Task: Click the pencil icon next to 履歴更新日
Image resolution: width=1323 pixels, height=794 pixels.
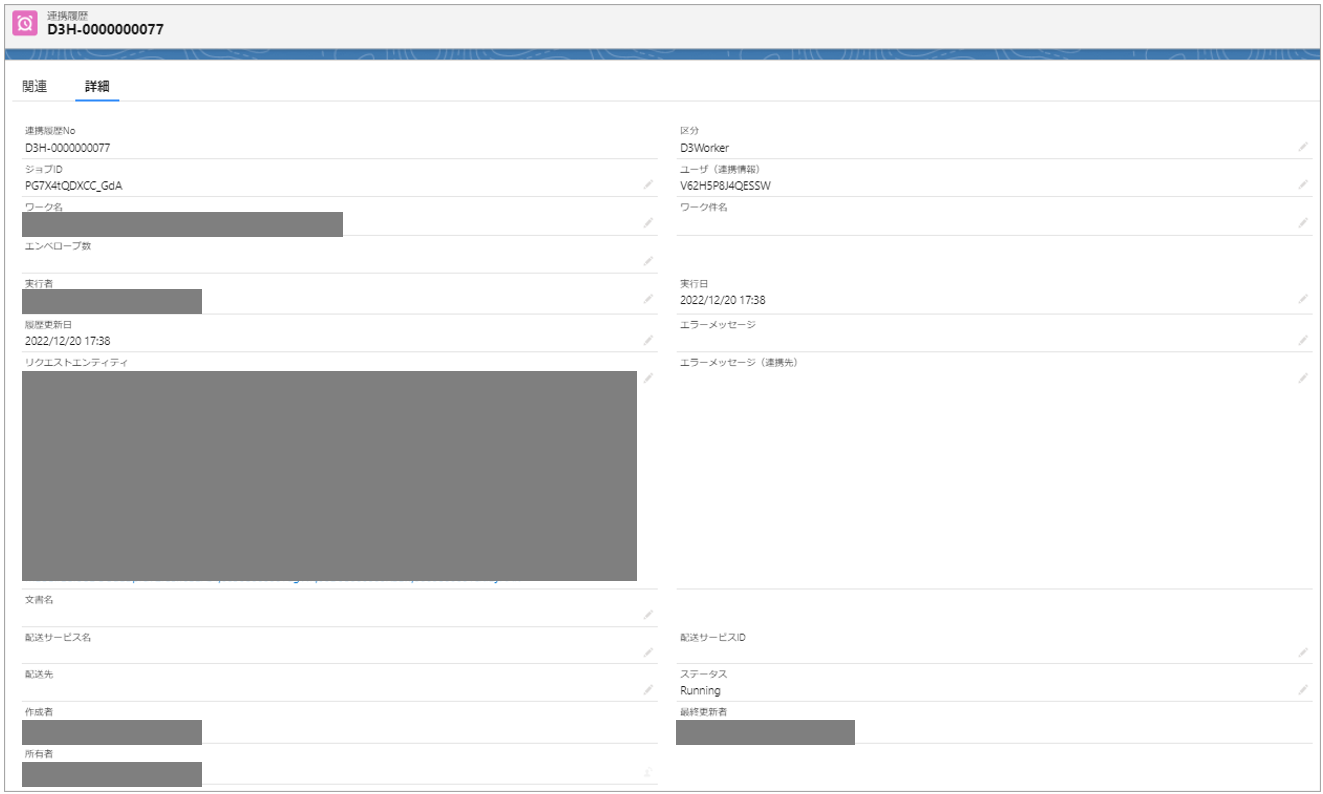Action: [648, 340]
